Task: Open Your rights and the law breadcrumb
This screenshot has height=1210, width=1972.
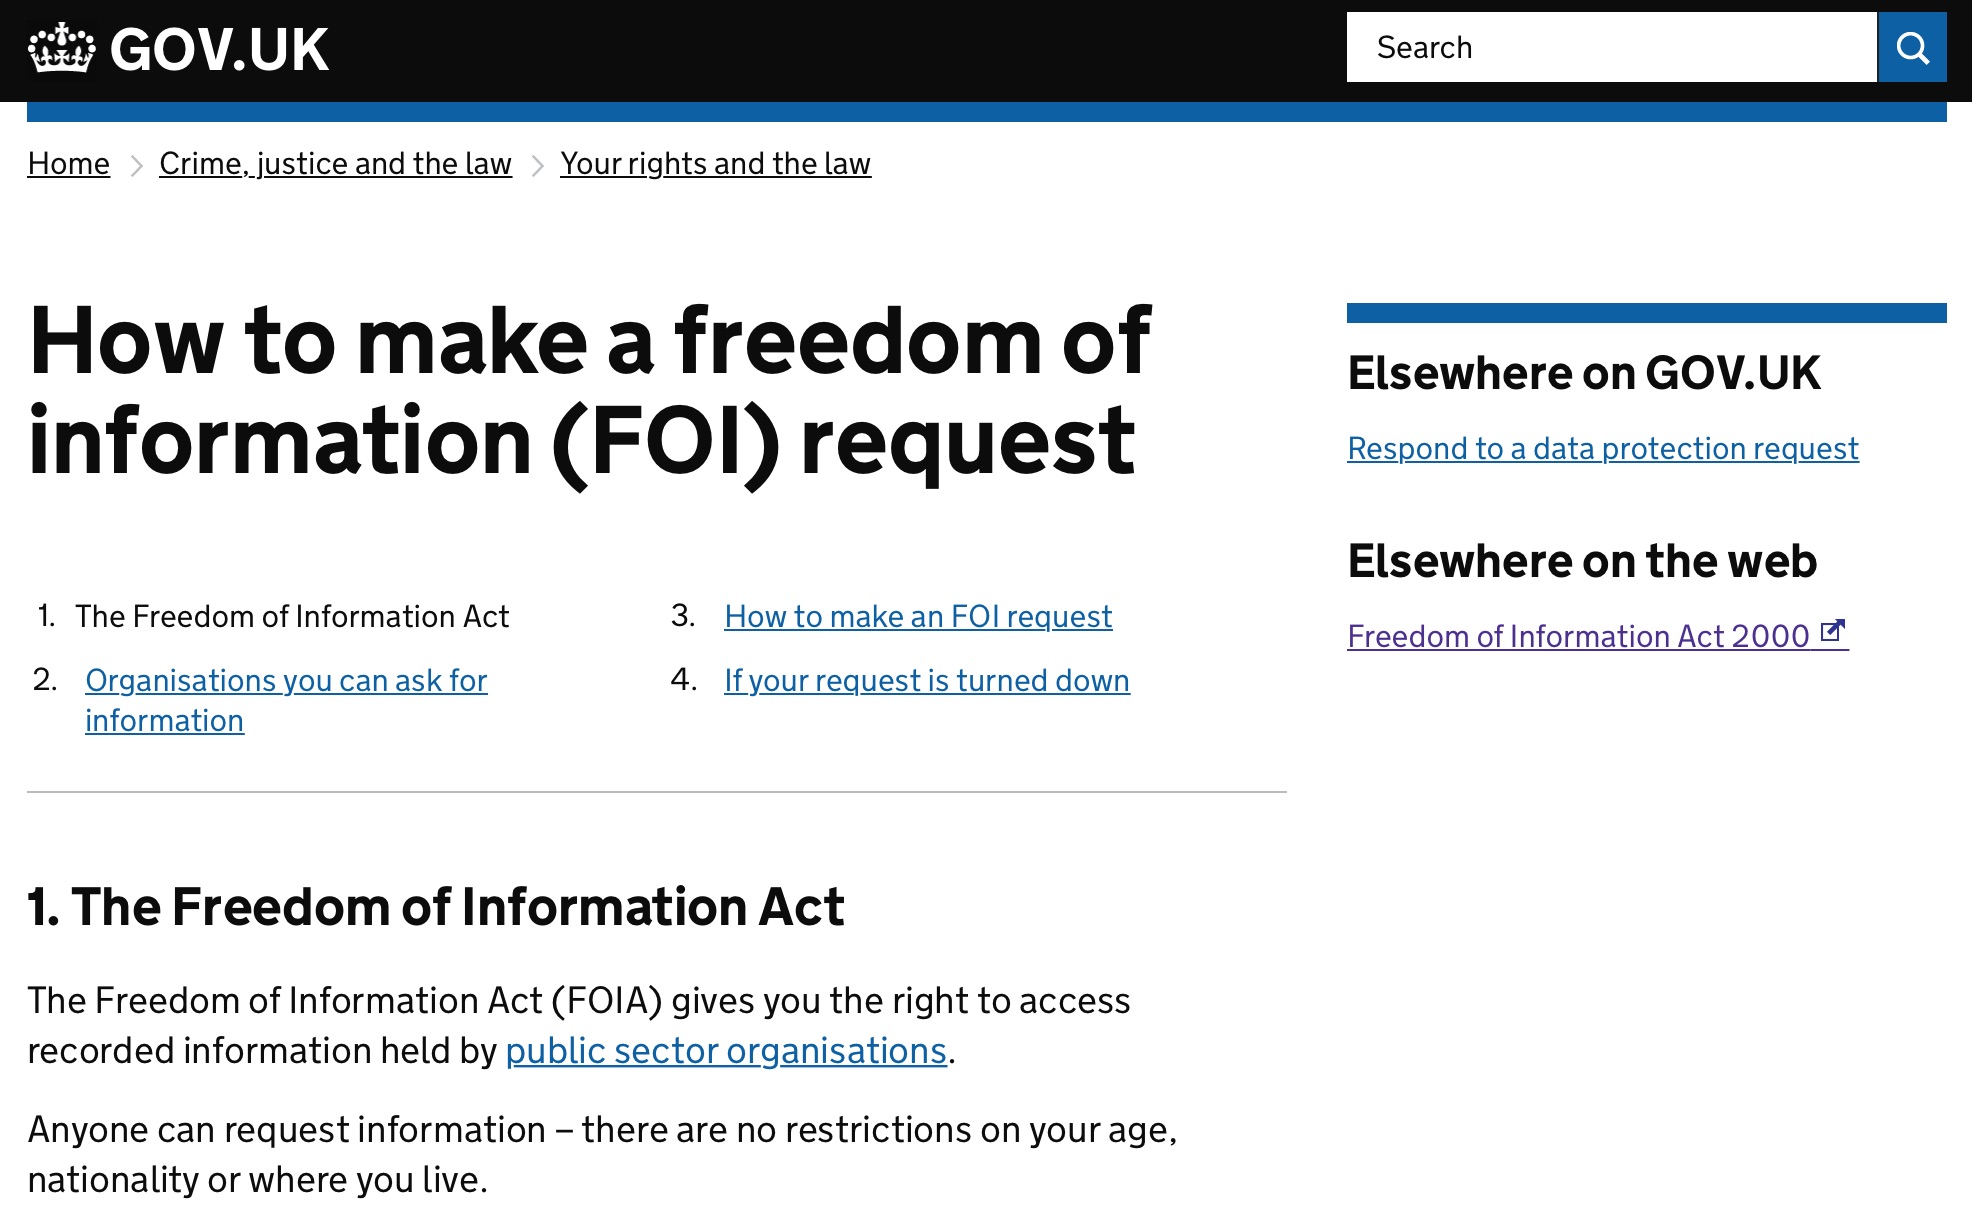Action: (x=715, y=163)
